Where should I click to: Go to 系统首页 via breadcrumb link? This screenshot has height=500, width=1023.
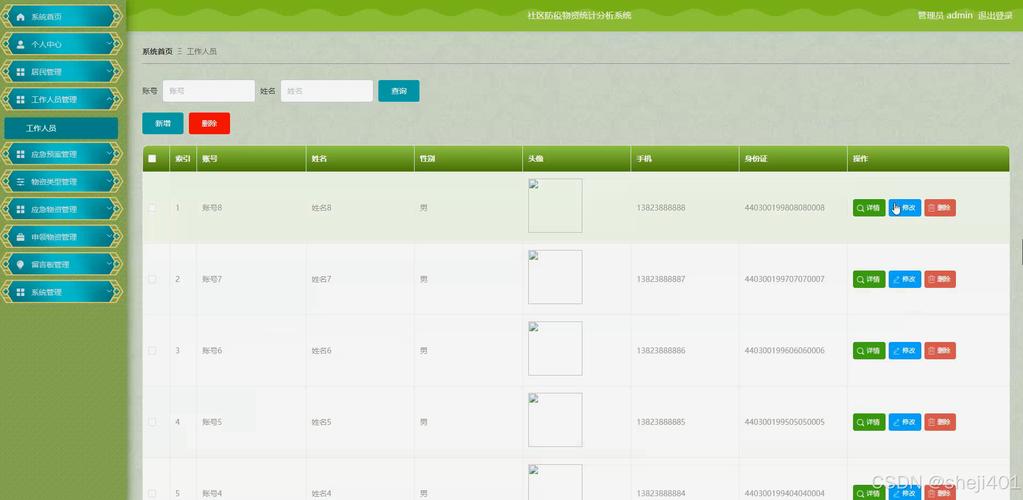click(x=157, y=51)
